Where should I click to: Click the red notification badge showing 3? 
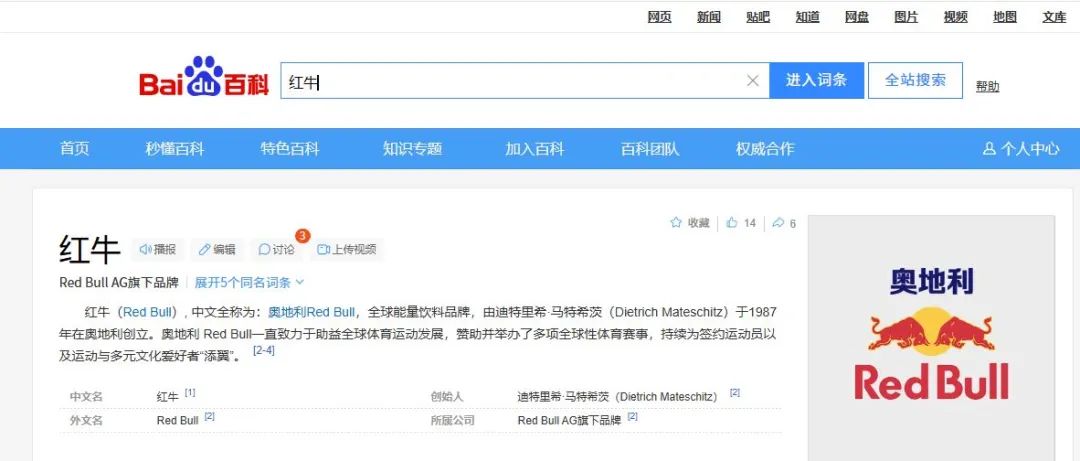pyautogui.click(x=302, y=236)
